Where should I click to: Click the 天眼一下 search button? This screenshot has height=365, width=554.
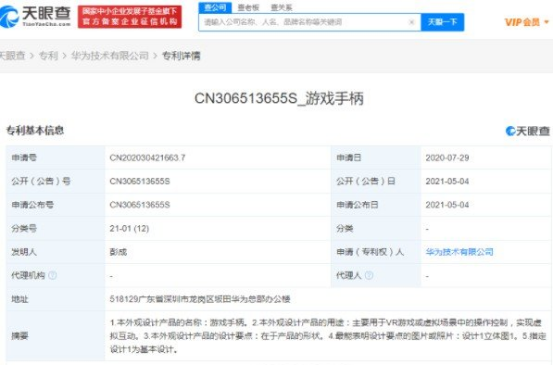[x=442, y=22]
